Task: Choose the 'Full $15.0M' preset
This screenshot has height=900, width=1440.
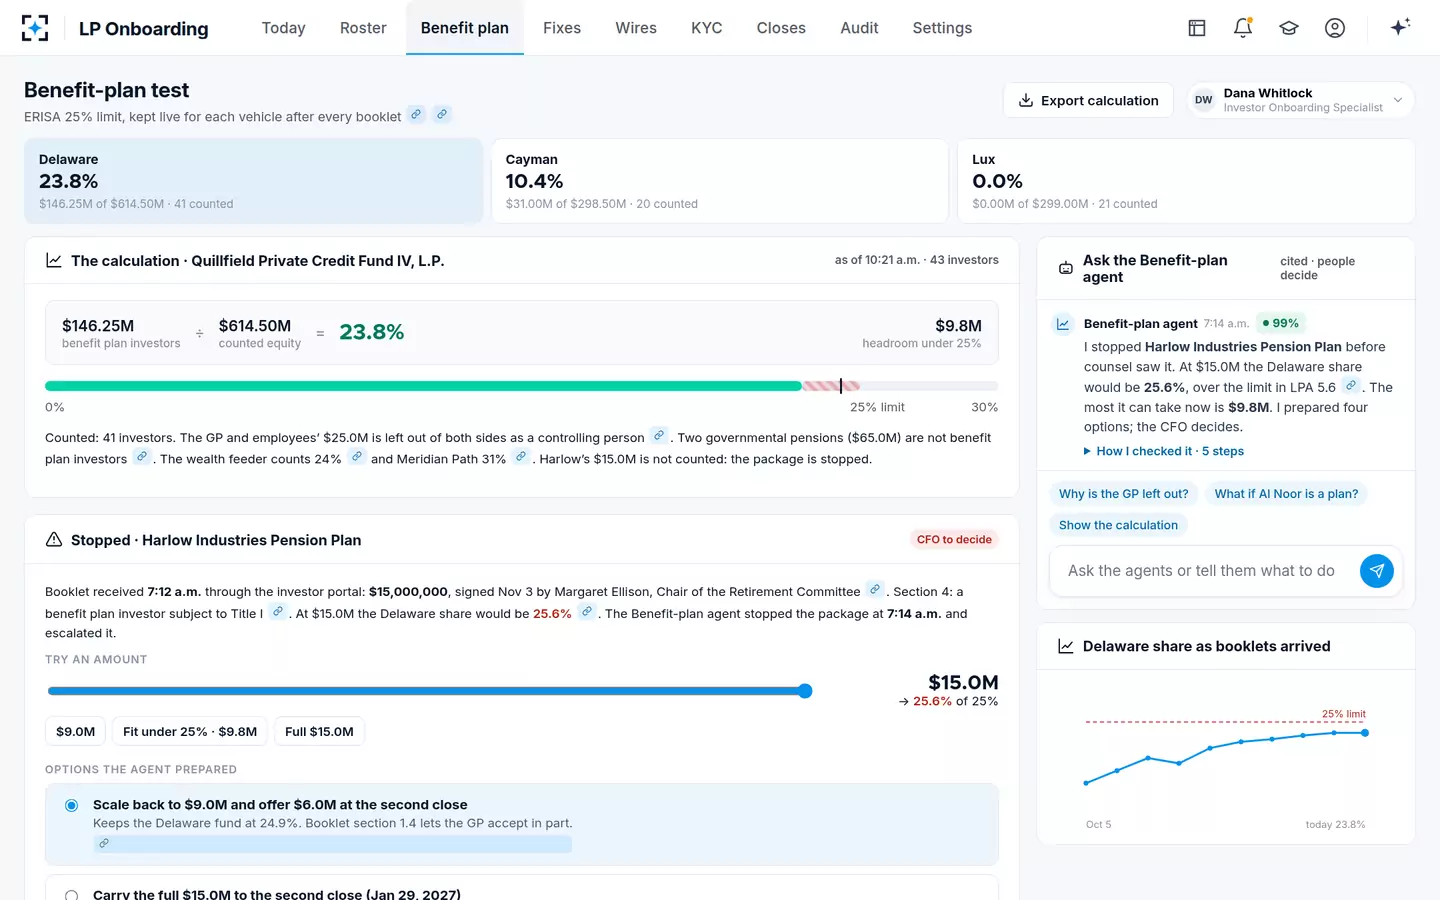Action: pyautogui.click(x=319, y=731)
